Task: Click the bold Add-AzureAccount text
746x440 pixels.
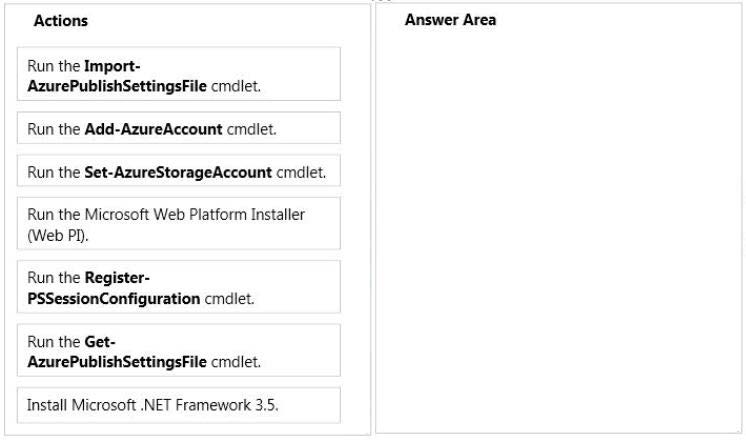Action: (153, 129)
